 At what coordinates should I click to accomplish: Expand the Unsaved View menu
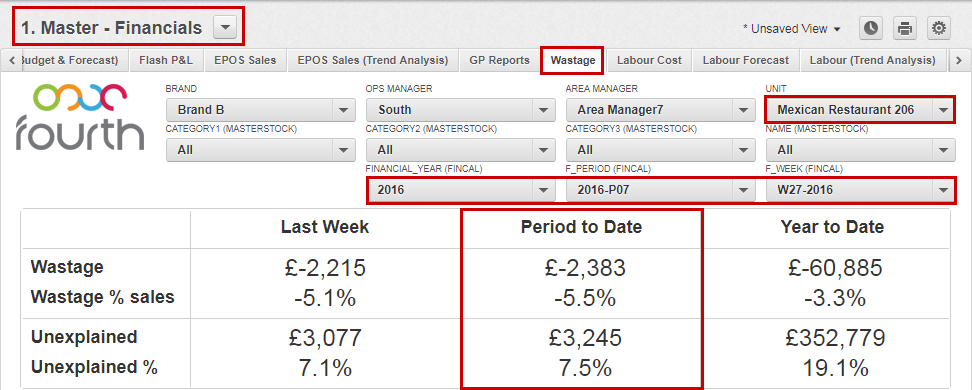click(792, 29)
